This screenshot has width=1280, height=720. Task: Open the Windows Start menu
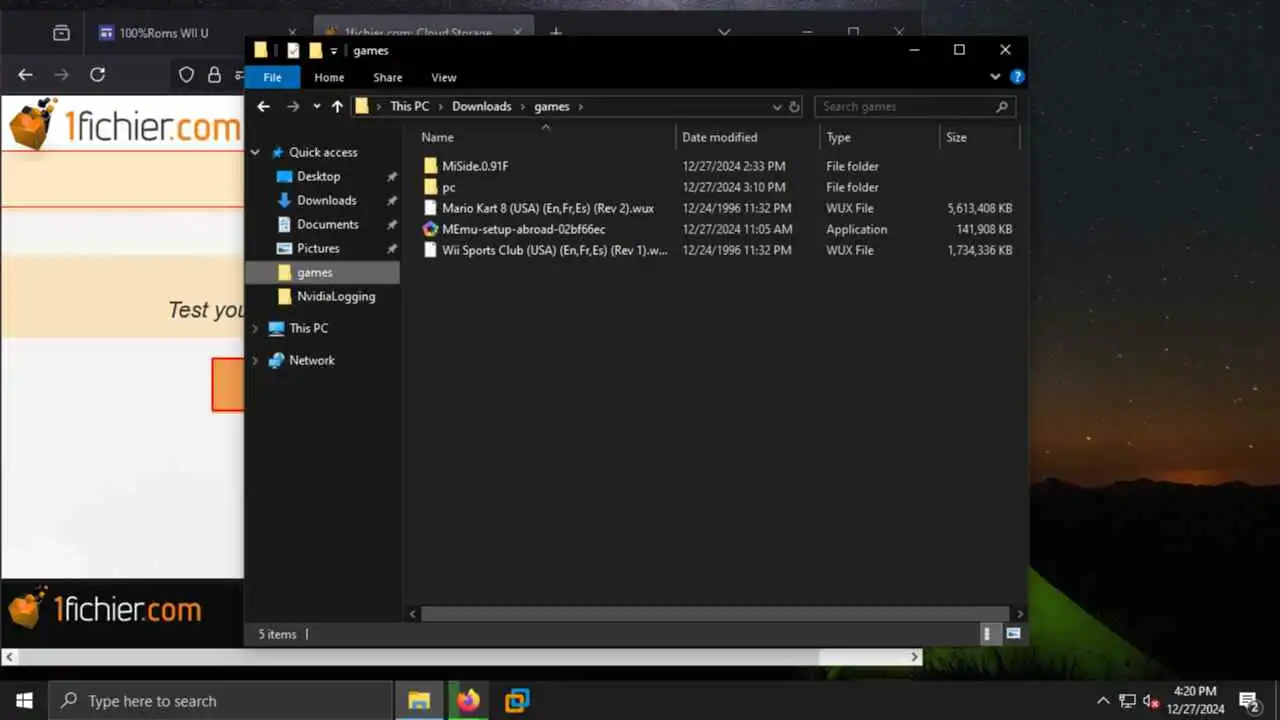[x=24, y=701]
